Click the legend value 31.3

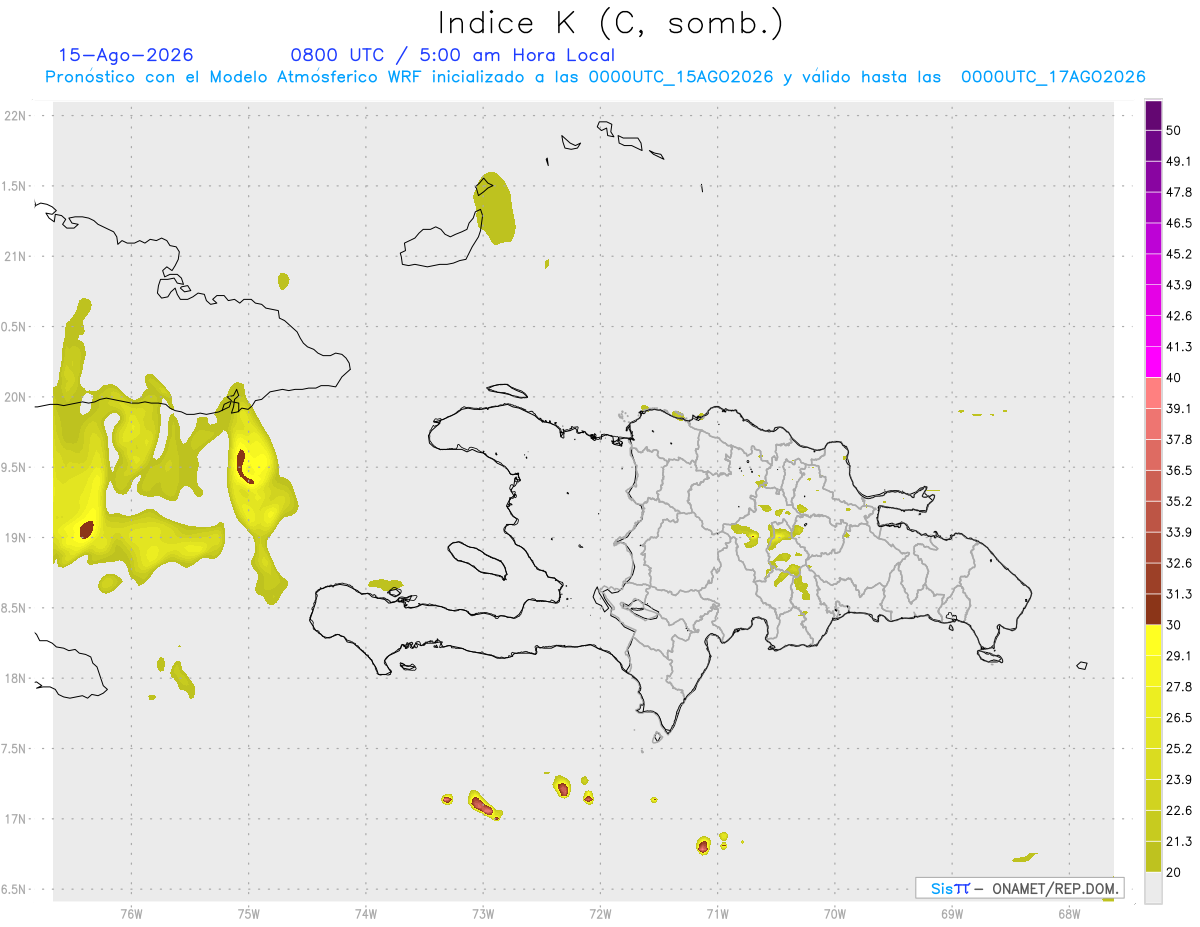[1179, 594]
